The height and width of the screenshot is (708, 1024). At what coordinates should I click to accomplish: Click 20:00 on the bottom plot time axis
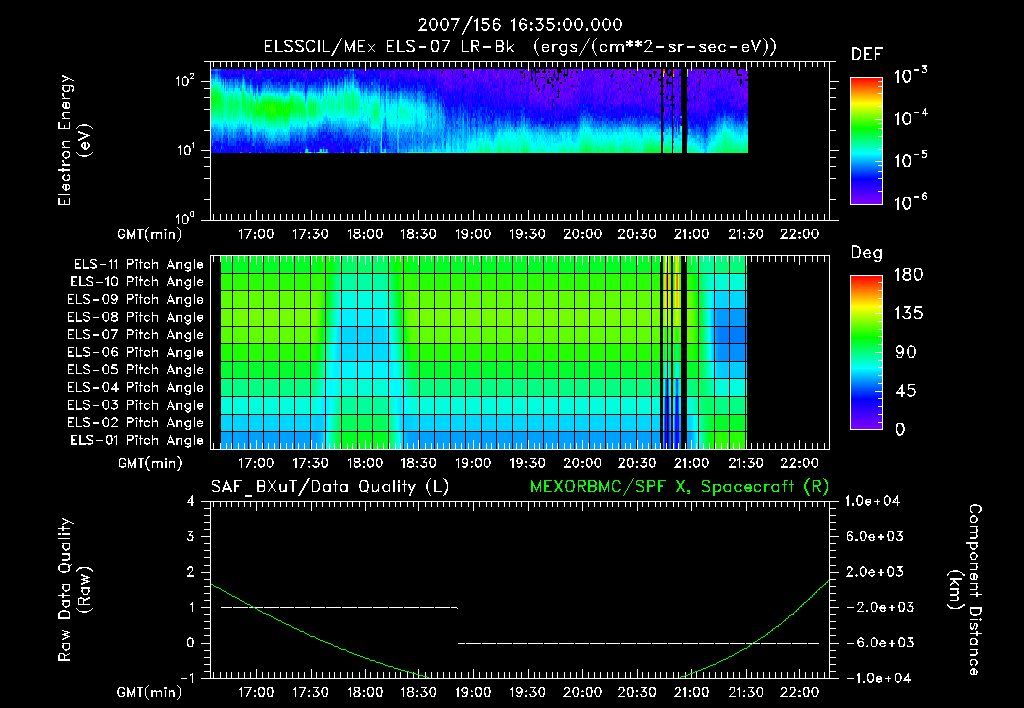583,692
